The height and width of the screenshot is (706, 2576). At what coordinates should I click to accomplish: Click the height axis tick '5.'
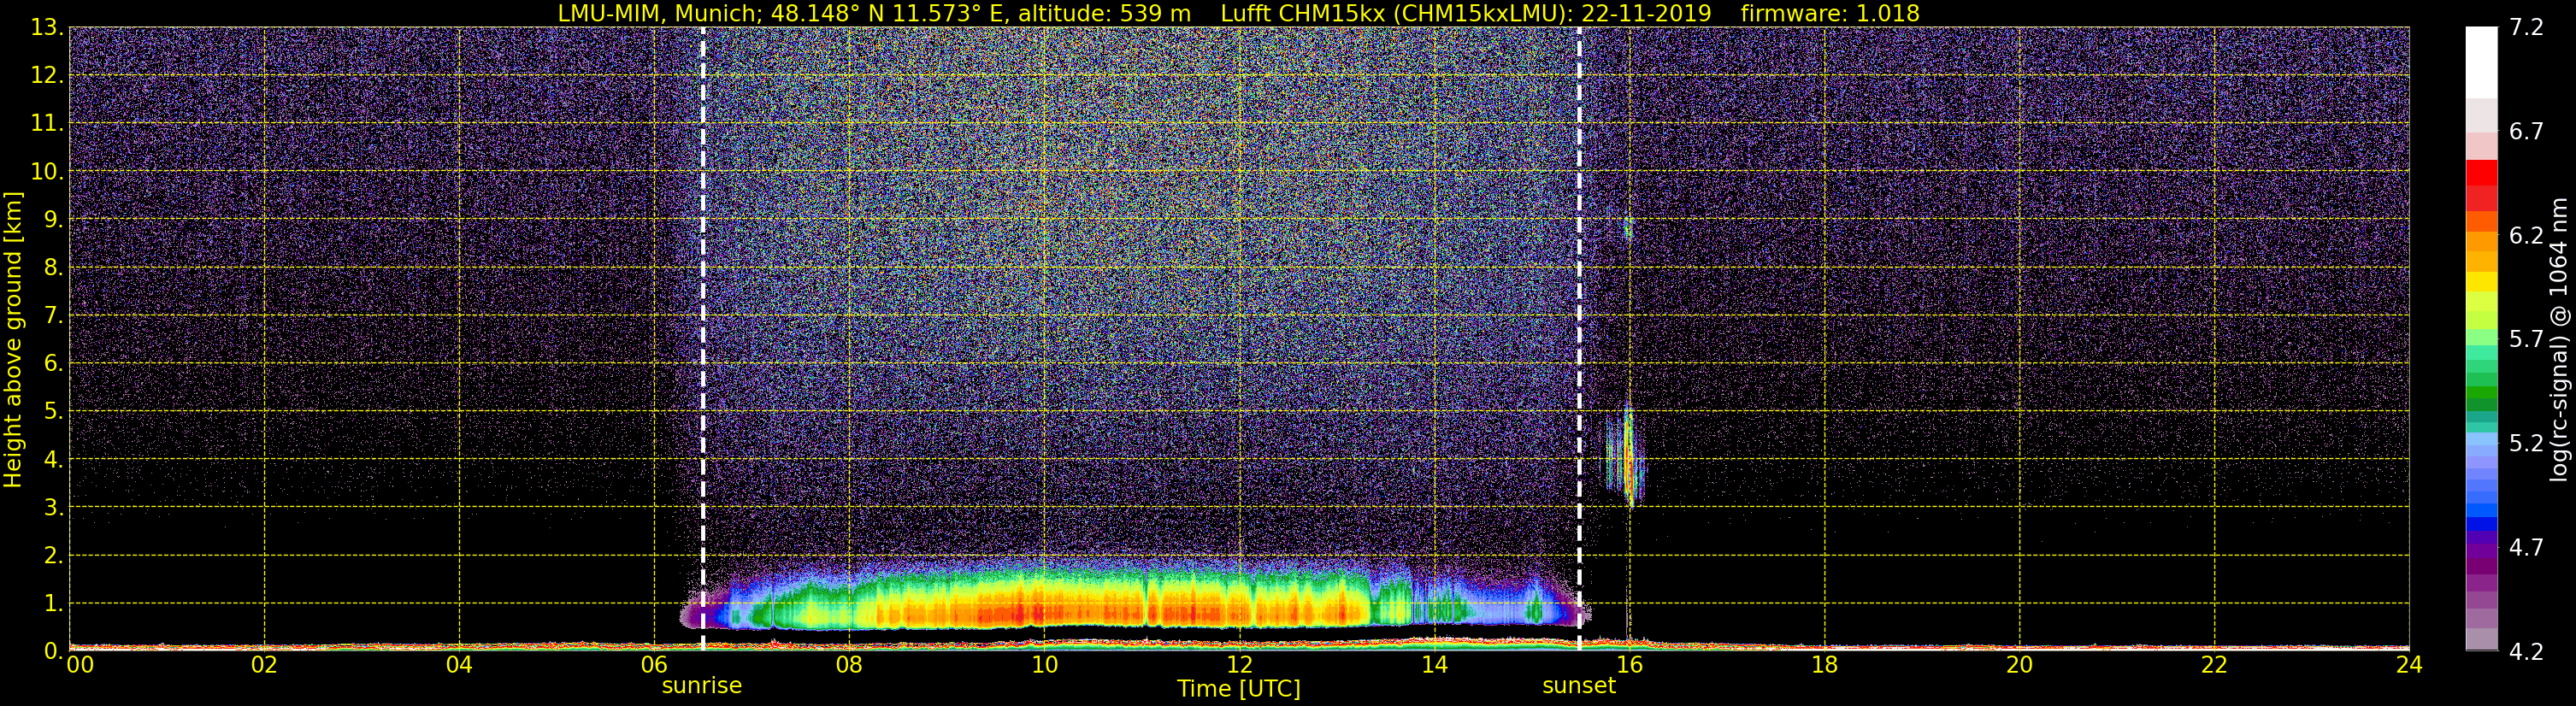(54, 411)
